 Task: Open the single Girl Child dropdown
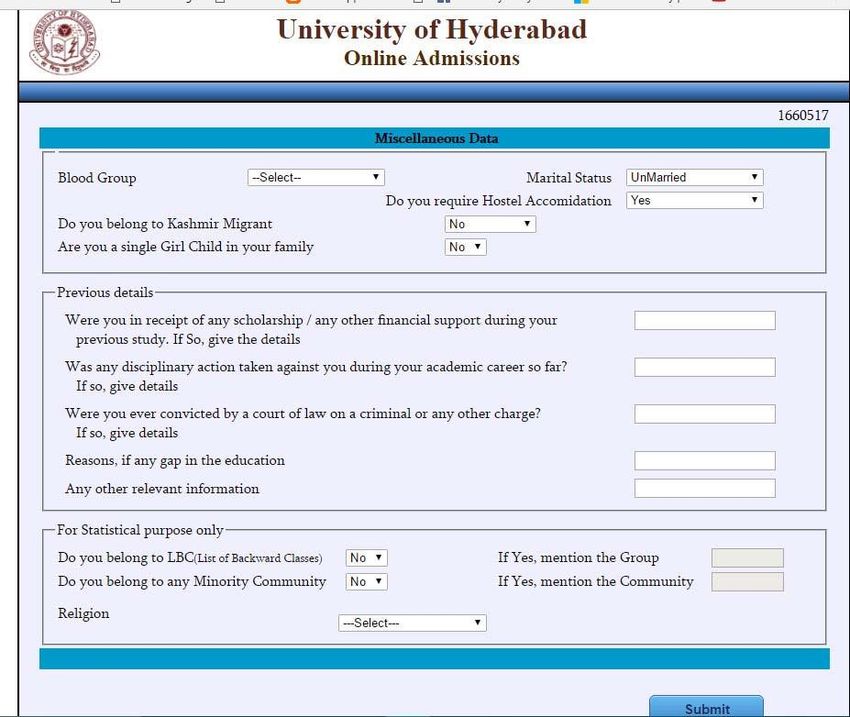pos(465,247)
